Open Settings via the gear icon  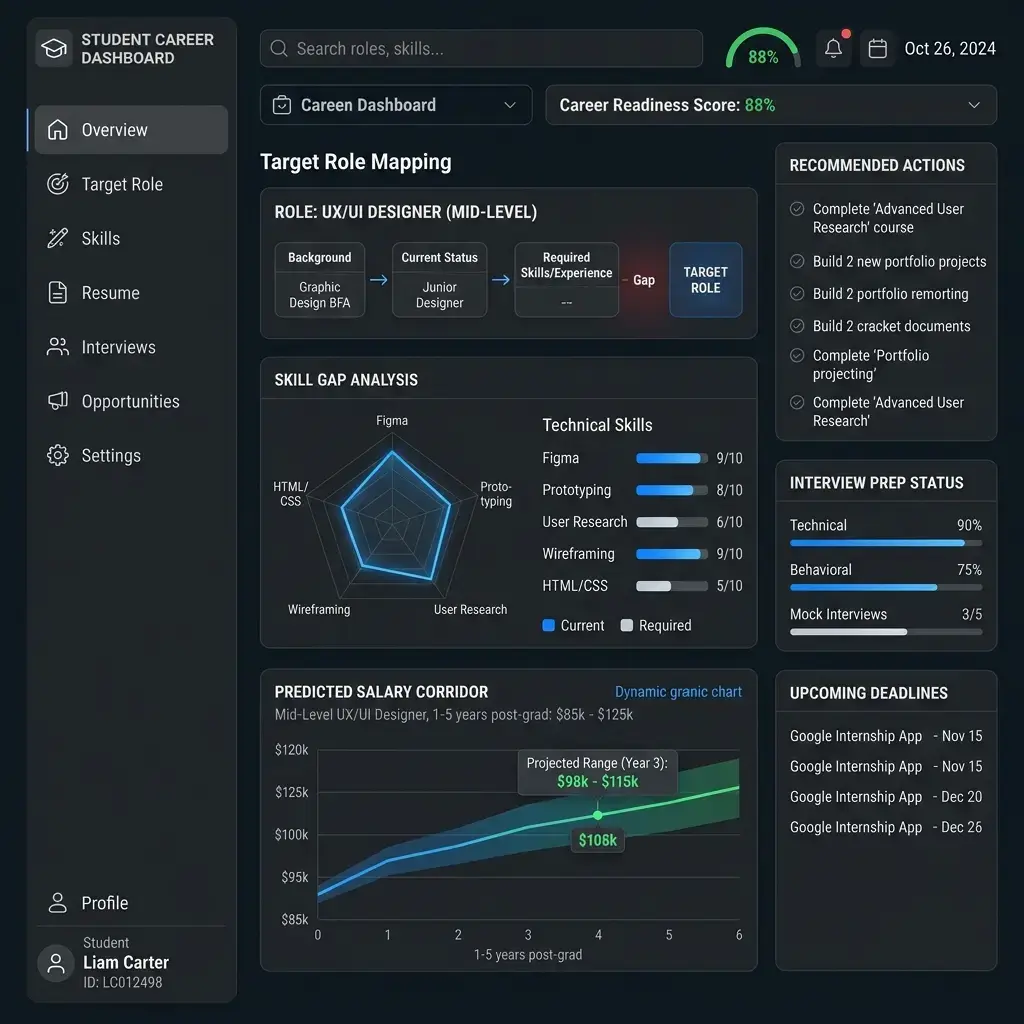click(57, 455)
